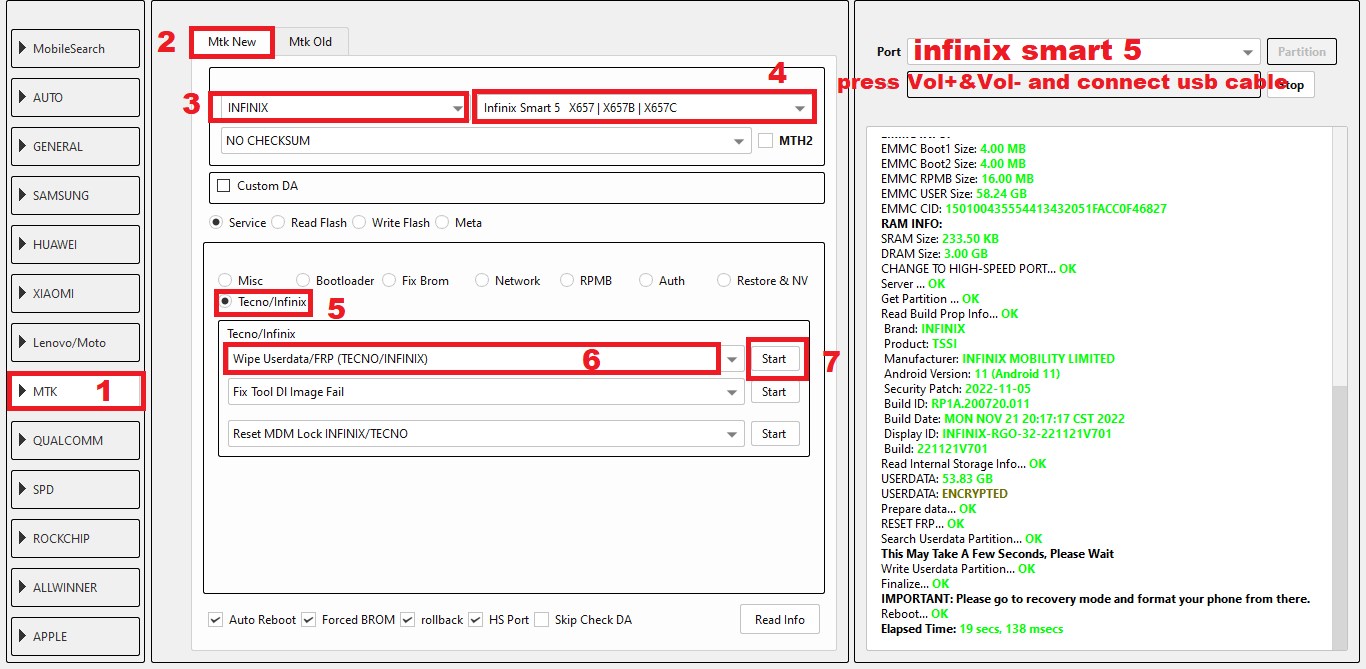The image size is (1366, 669).
Task: Select the Tecno/Infinix radio option
Action: tap(225, 301)
